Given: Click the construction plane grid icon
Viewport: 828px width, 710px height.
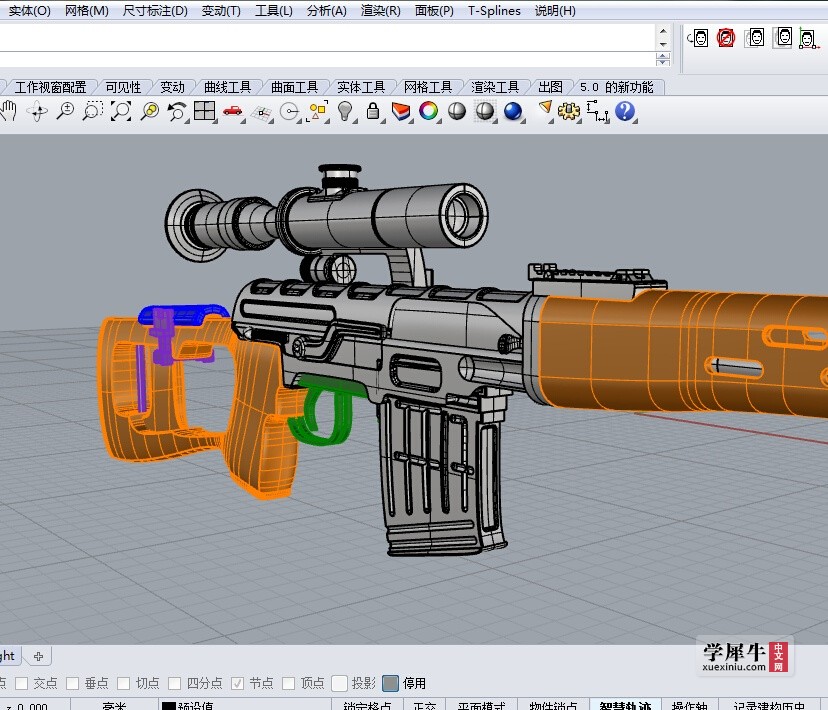Looking at the screenshot, I should coord(261,111).
